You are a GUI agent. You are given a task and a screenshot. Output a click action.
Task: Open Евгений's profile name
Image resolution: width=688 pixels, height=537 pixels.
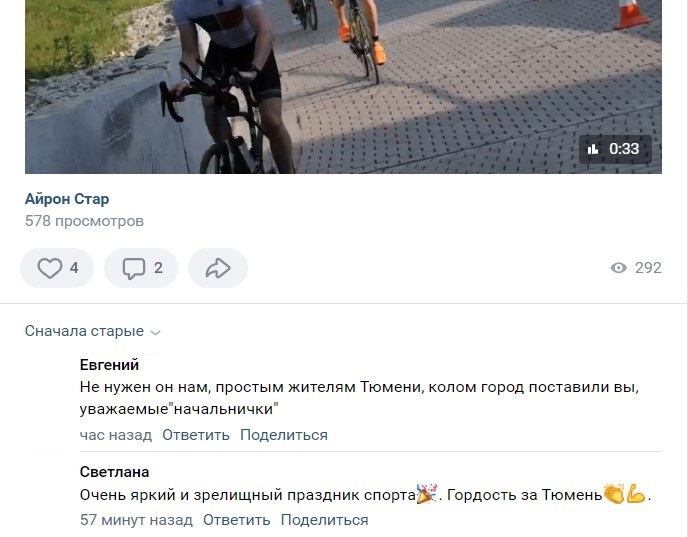(x=109, y=365)
